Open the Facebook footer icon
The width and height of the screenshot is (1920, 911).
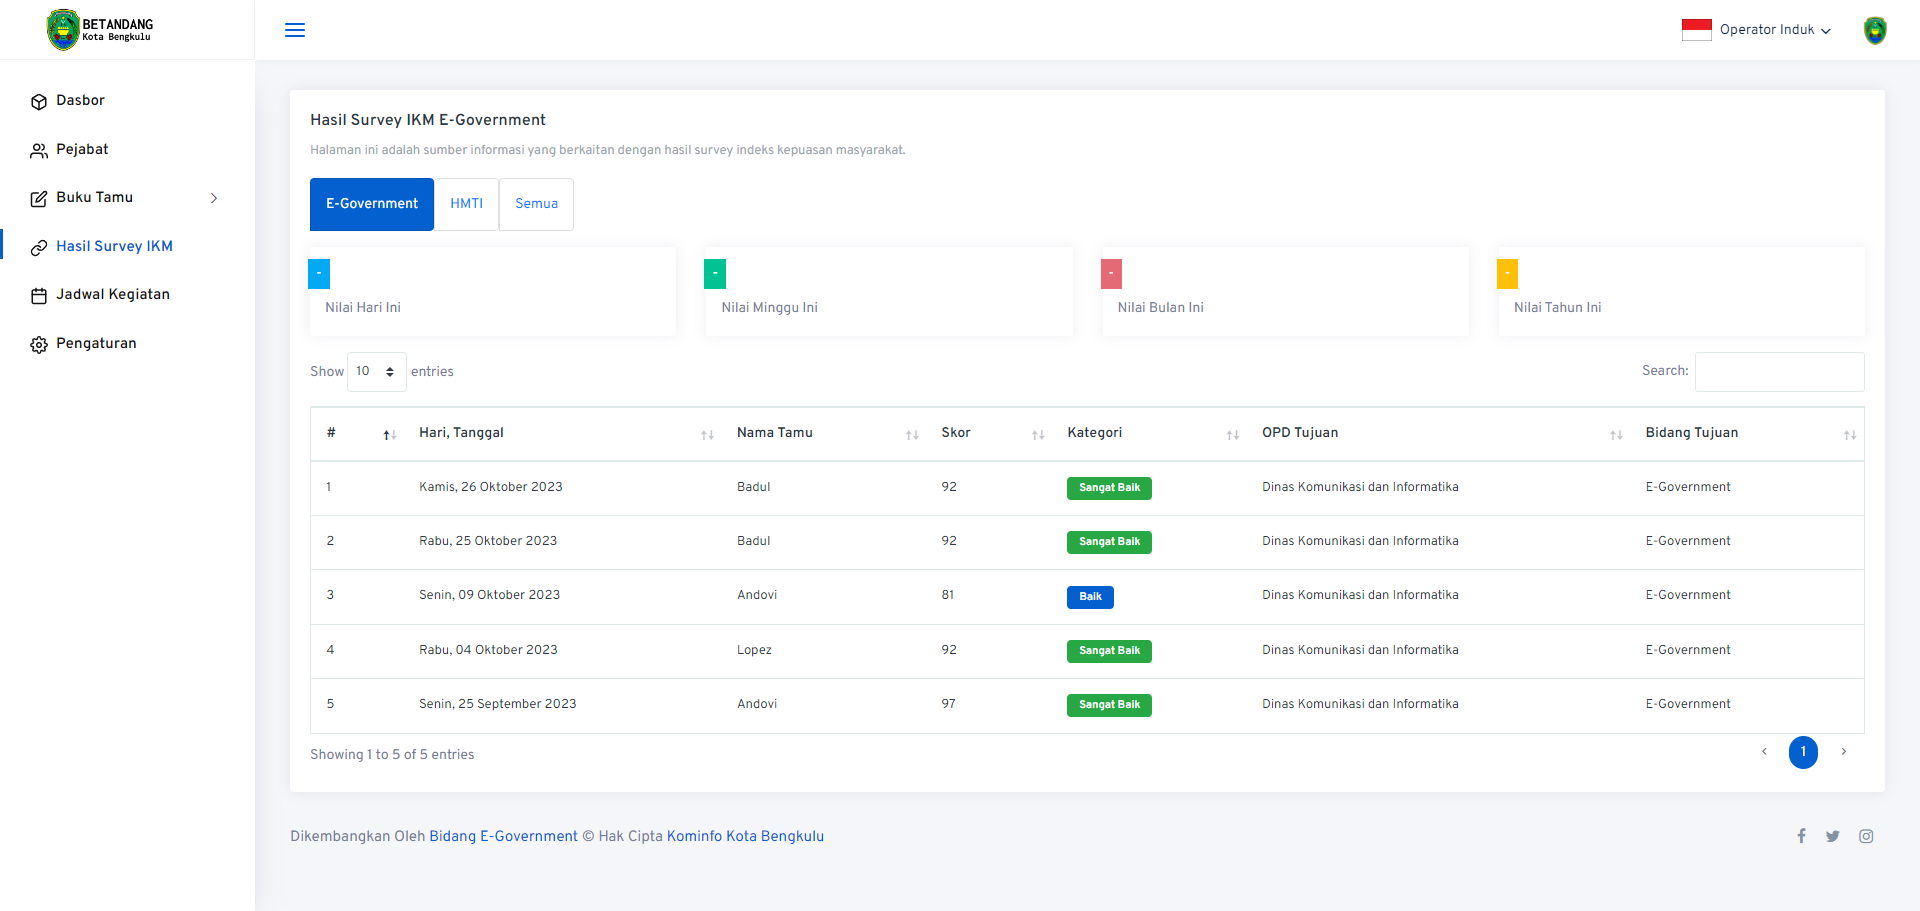click(1801, 837)
